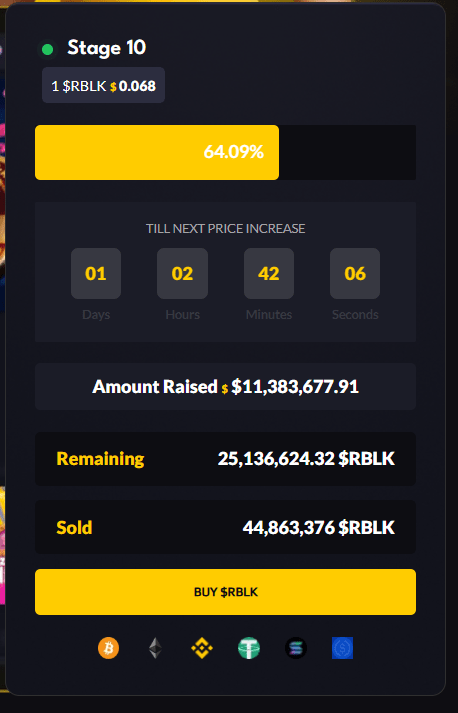Pick the Solana payment icon
The image size is (458, 713).
coord(296,648)
